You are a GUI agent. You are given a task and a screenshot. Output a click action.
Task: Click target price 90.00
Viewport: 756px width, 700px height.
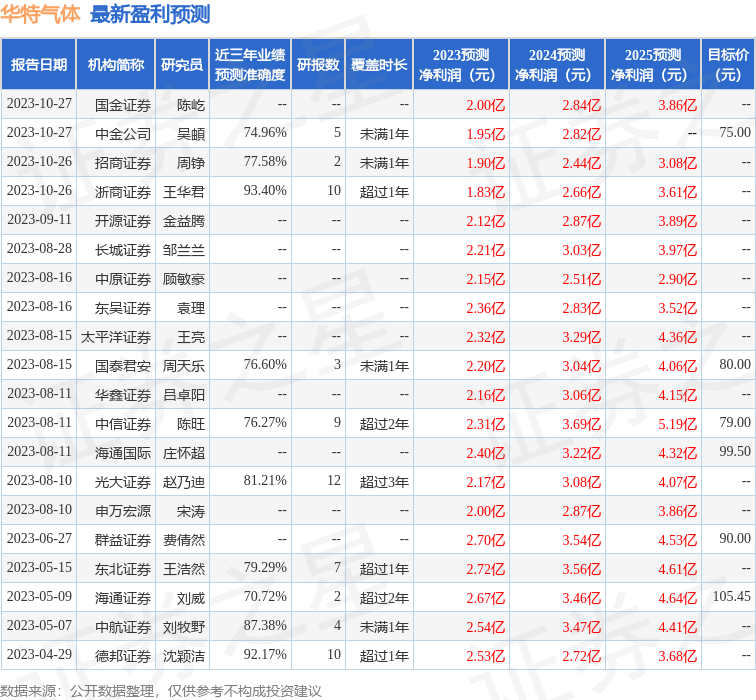(x=735, y=538)
